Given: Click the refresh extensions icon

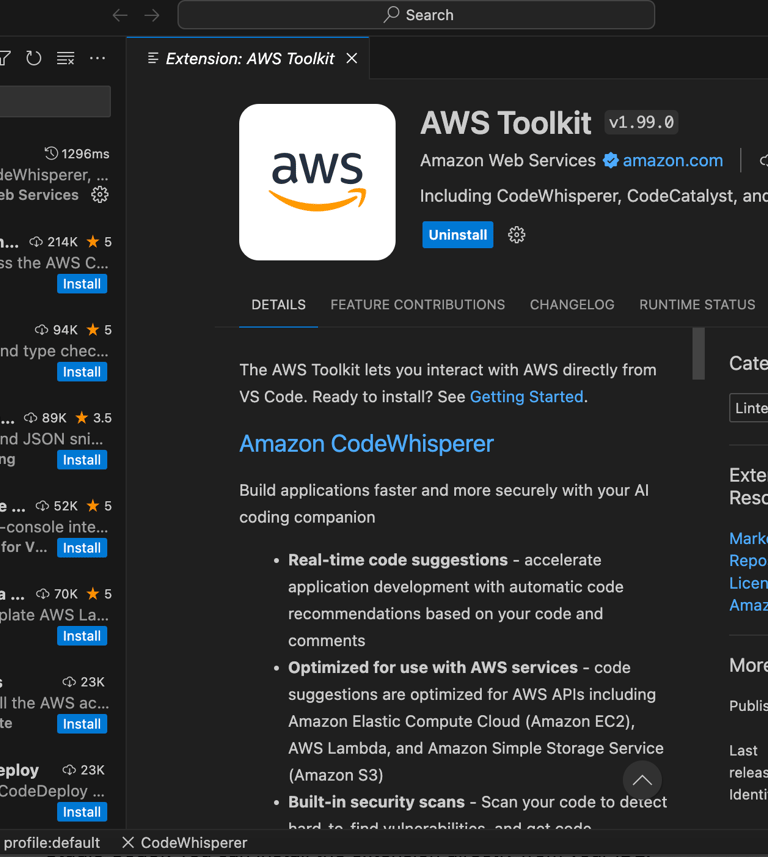Looking at the screenshot, I should (34, 58).
